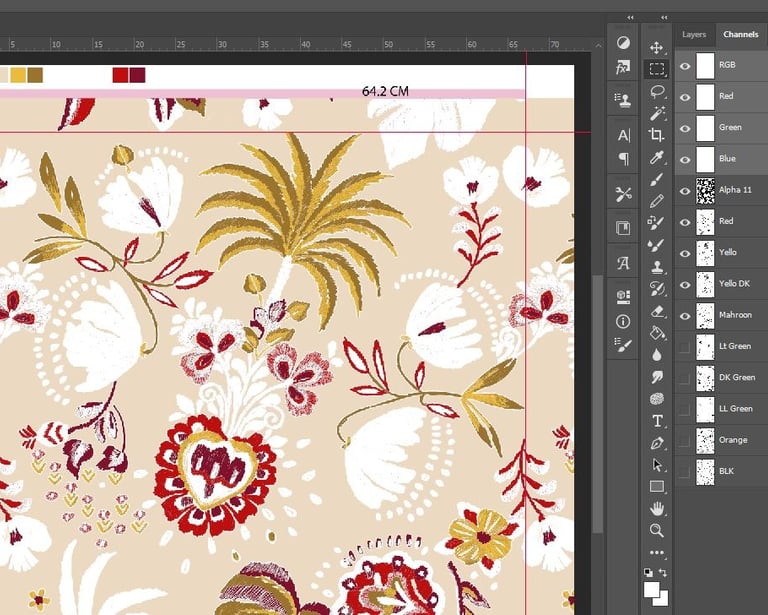This screenshot has width=768, height=615.
Task: Select the Magic Wand tool
Action: pos(656,113)
